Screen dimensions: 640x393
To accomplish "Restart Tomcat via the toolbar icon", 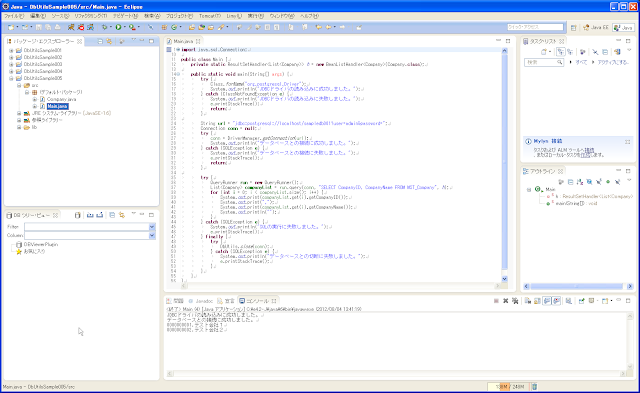I will click(x=90, y=27).
